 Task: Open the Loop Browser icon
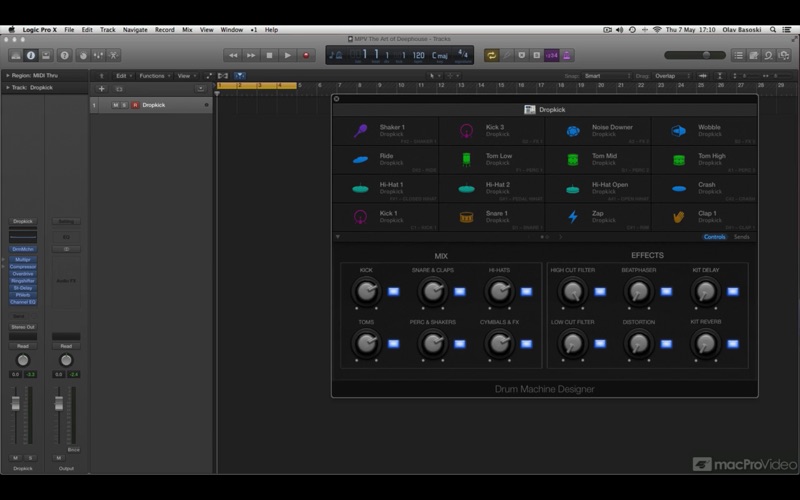coord(768,55)
